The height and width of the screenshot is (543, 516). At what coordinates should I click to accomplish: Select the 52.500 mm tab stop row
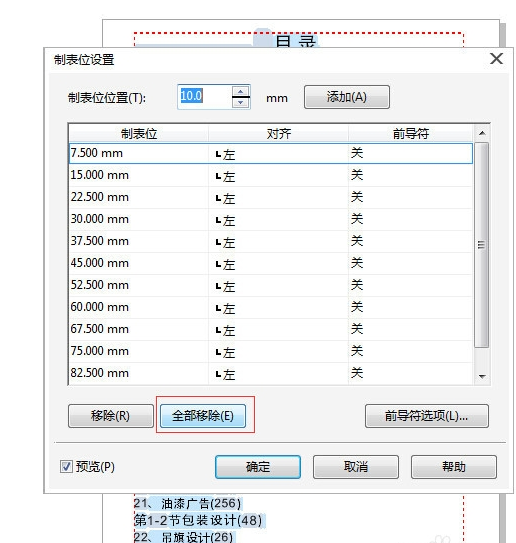271,285
